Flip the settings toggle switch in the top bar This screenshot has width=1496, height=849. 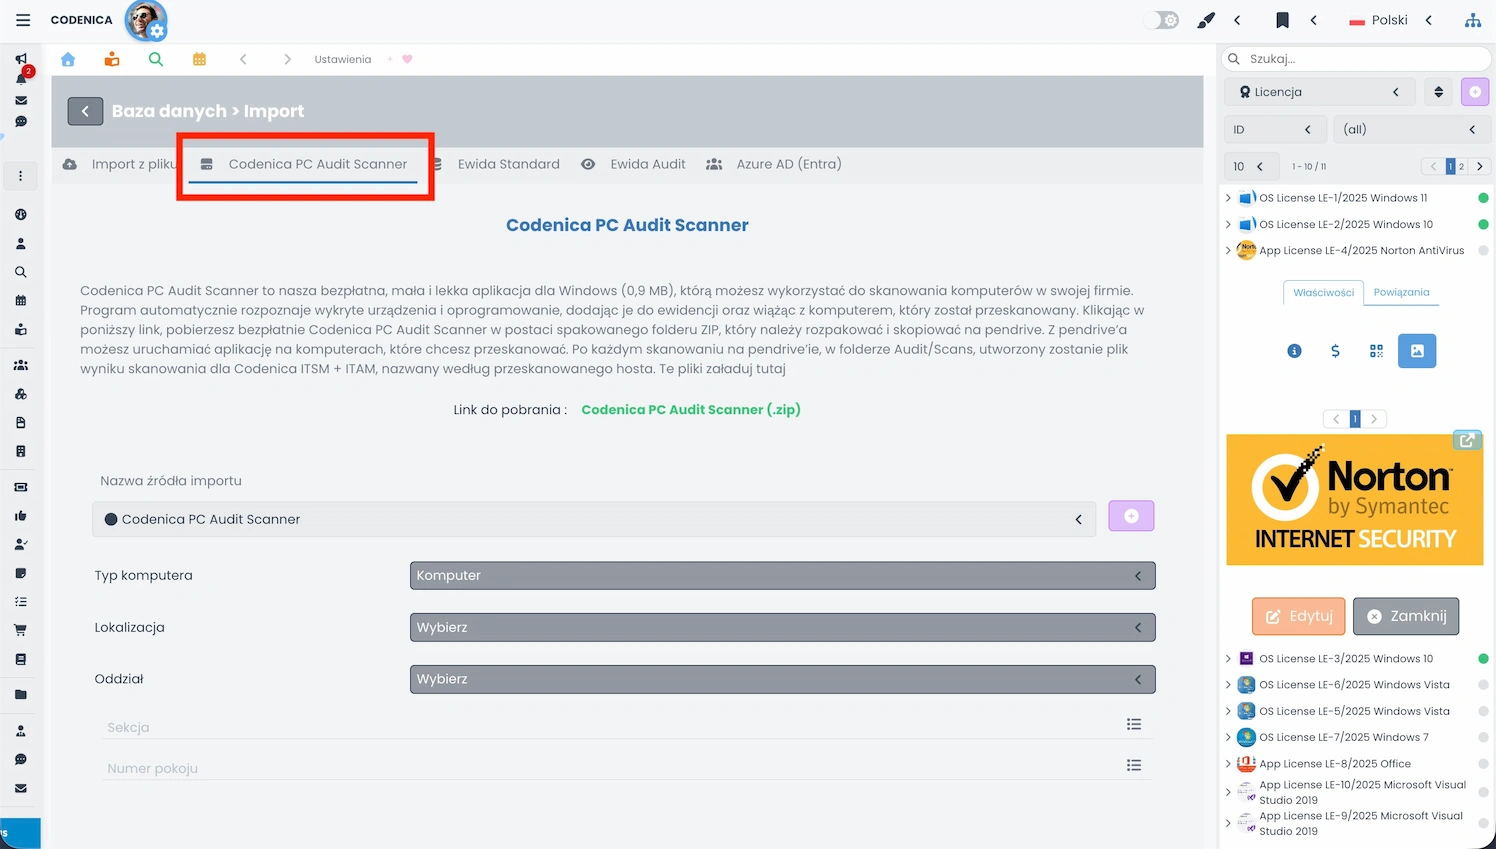coord(1161,18)
